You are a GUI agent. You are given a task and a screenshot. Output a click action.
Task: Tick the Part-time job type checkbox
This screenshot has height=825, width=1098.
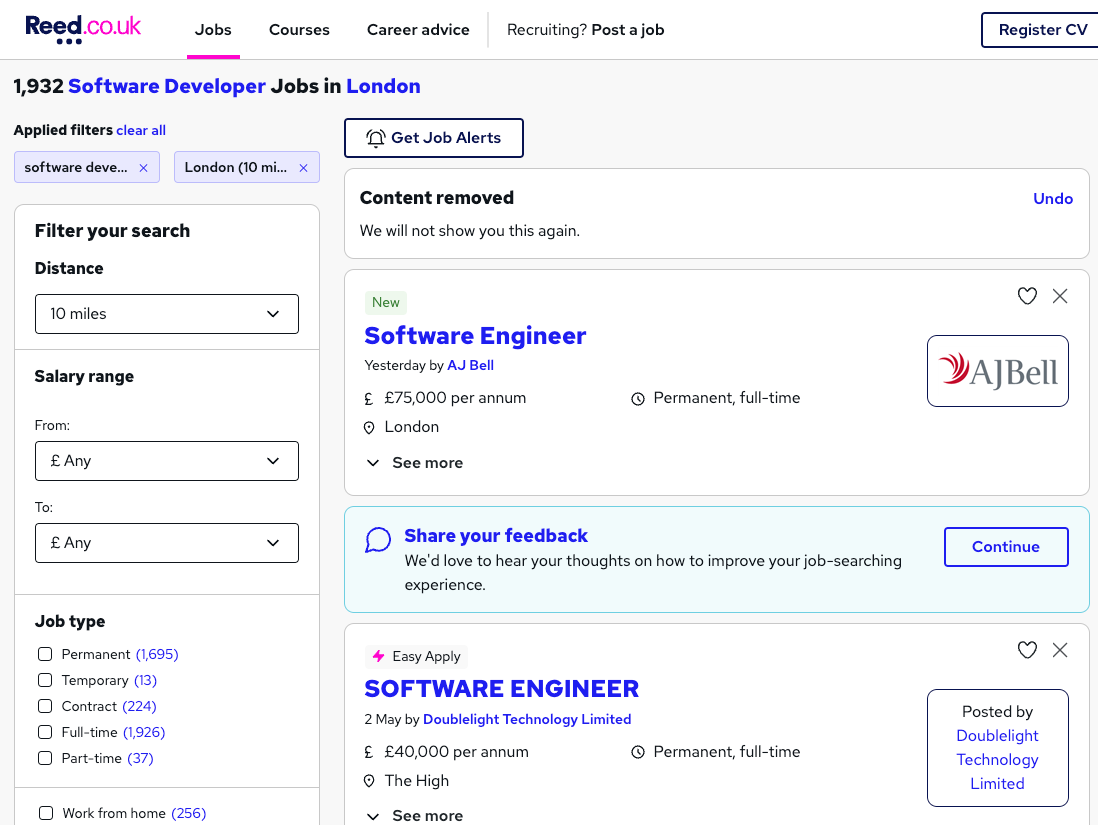pos(45,758)
